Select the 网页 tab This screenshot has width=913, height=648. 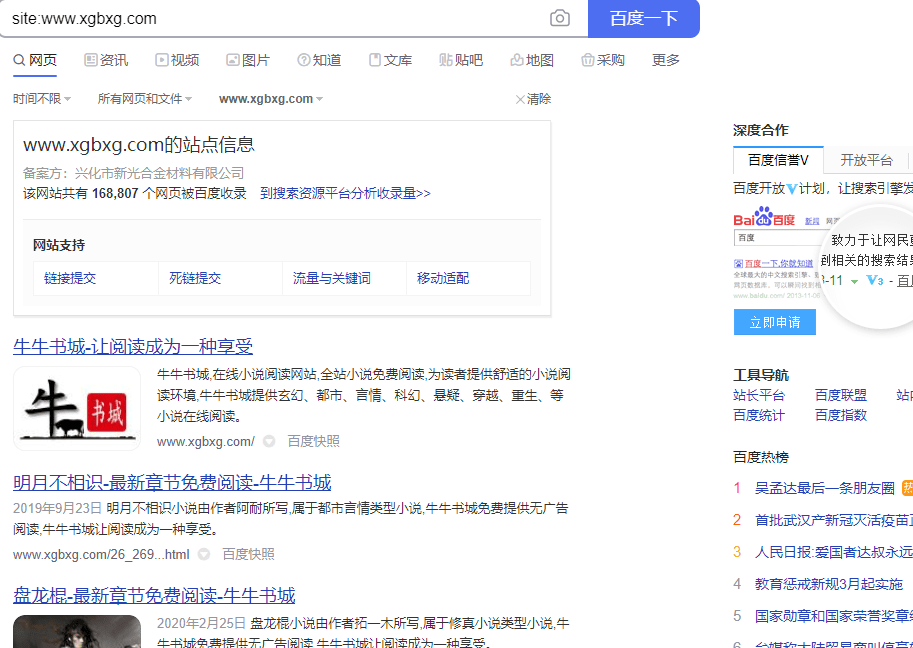point(35,60)
